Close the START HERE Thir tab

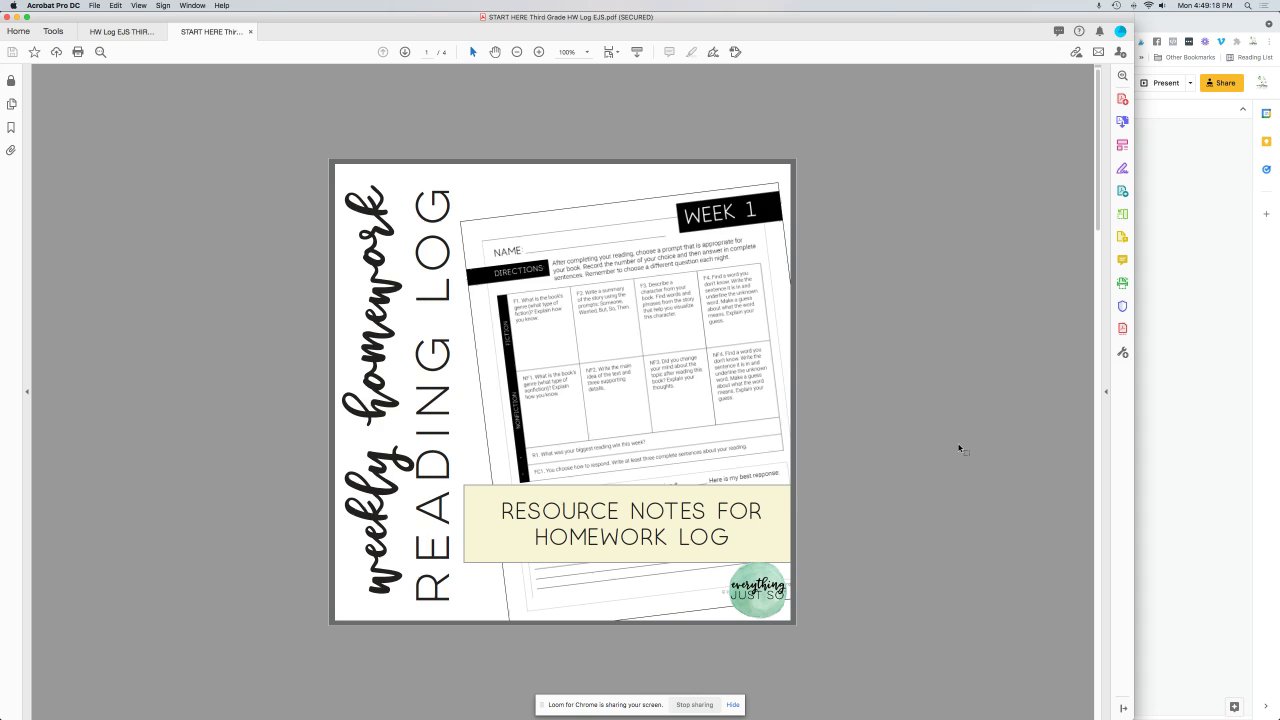click(x=251, y=32)
